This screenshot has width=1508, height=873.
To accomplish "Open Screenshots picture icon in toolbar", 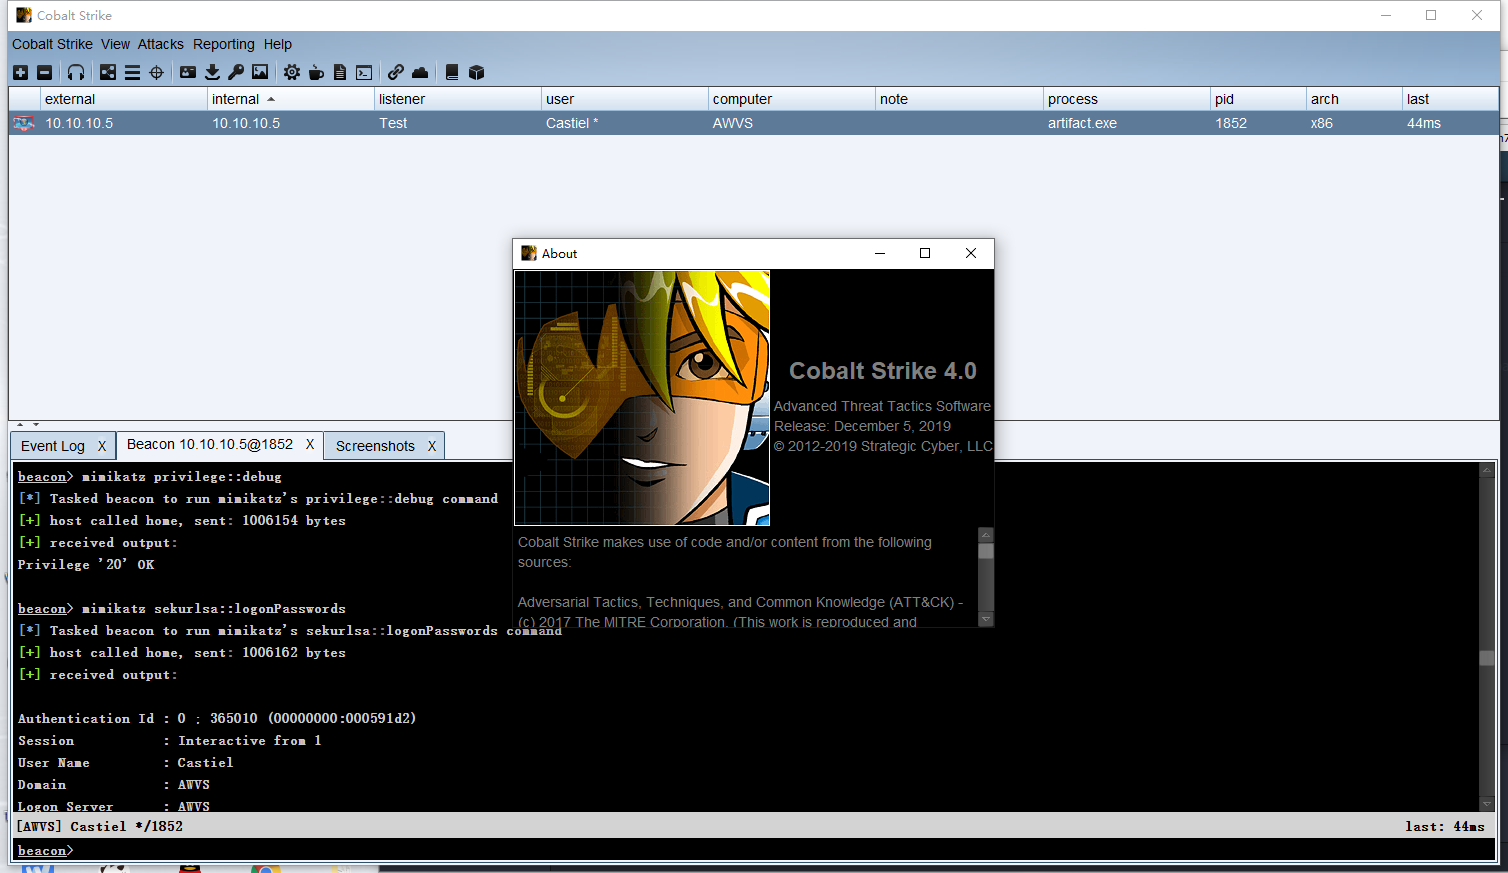I will [x=260, y=72].
